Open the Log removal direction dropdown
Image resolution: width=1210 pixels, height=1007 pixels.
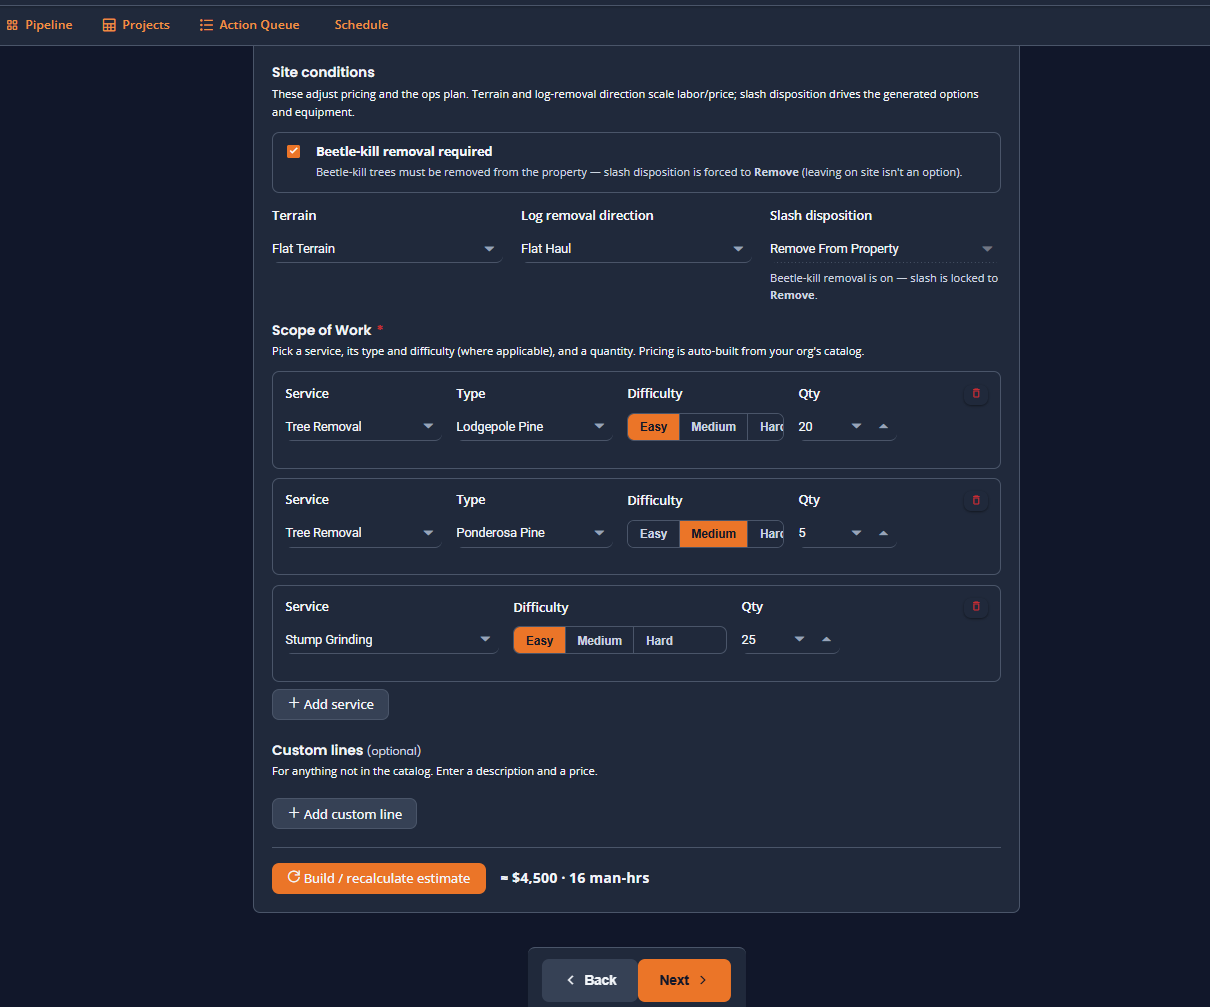[635, 249]
